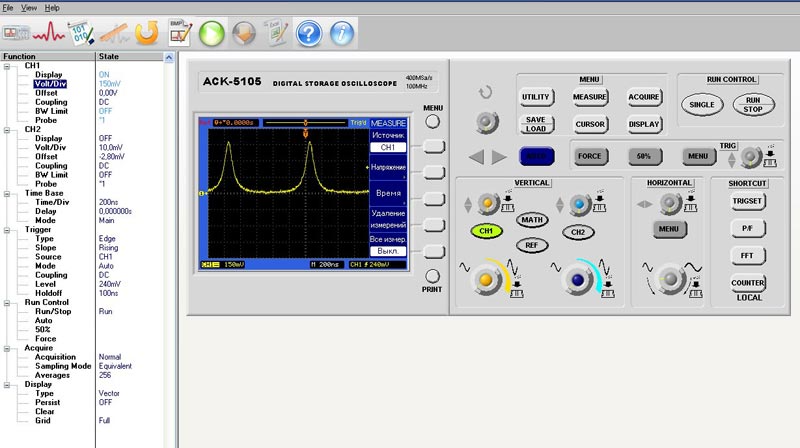Click softkey next to Время
This screenshot has height=448, width=800.
click(x=434, y=199)
